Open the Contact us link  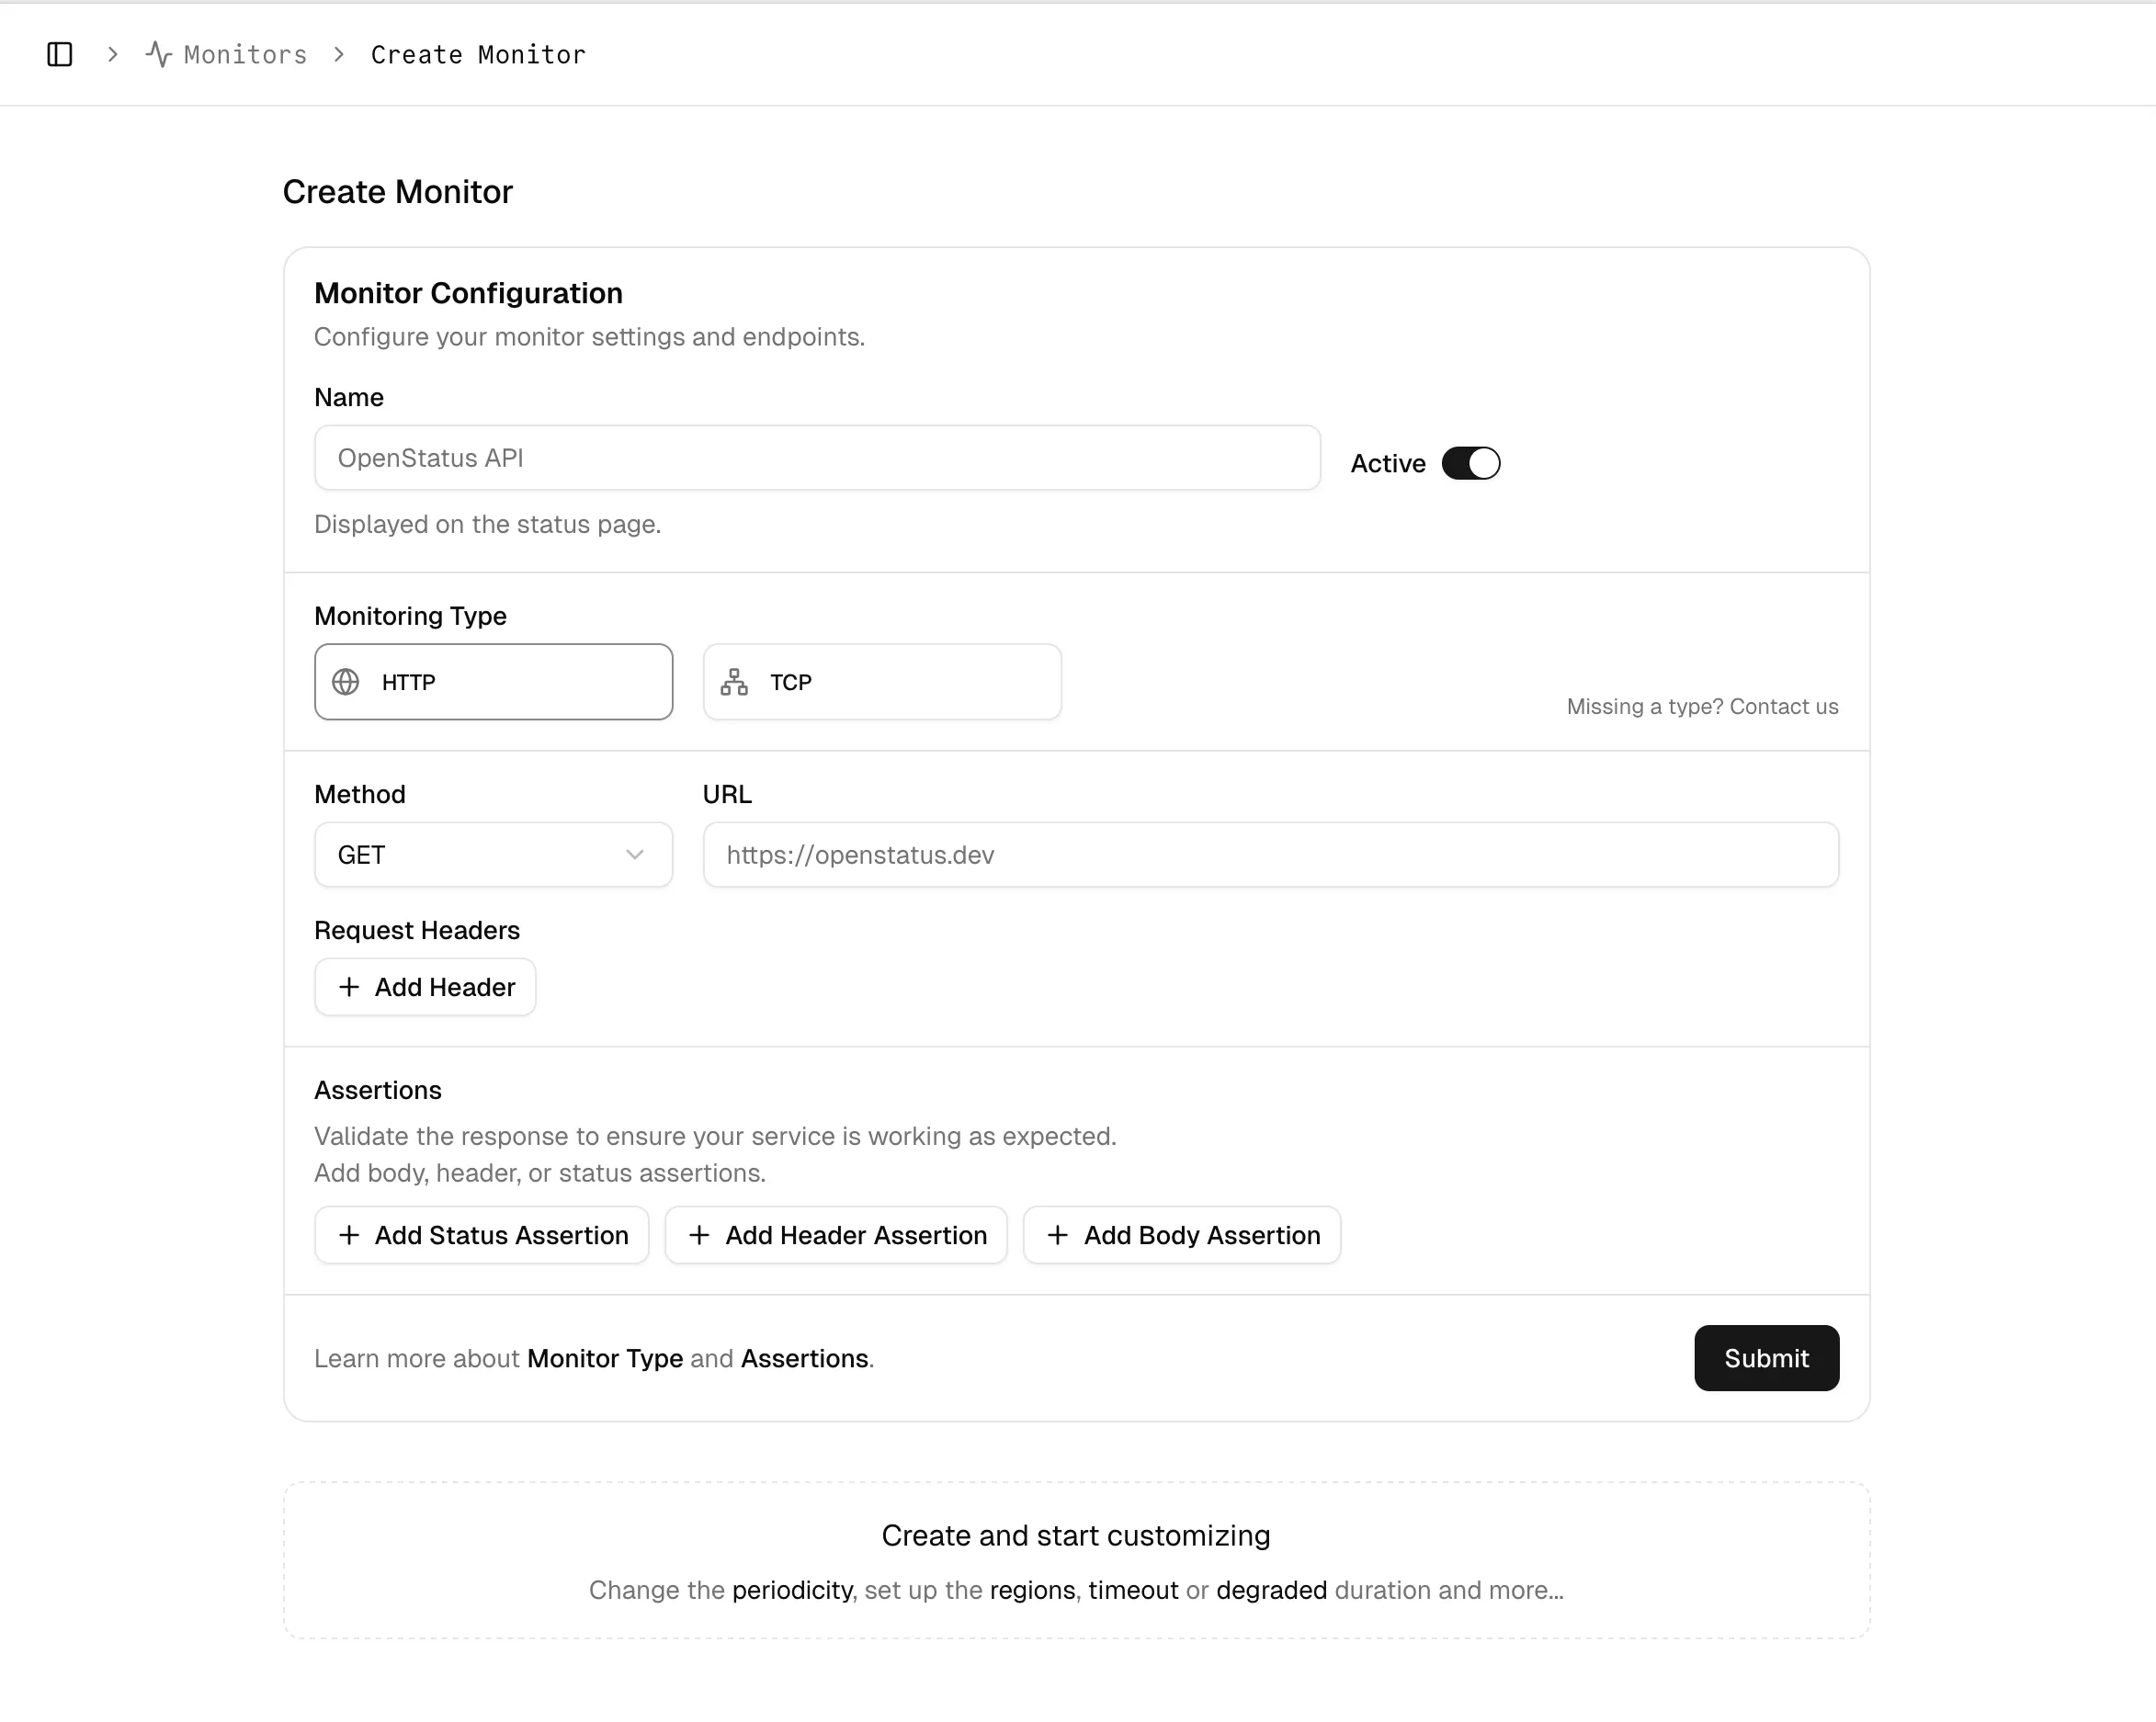[x=1784, y=706]
